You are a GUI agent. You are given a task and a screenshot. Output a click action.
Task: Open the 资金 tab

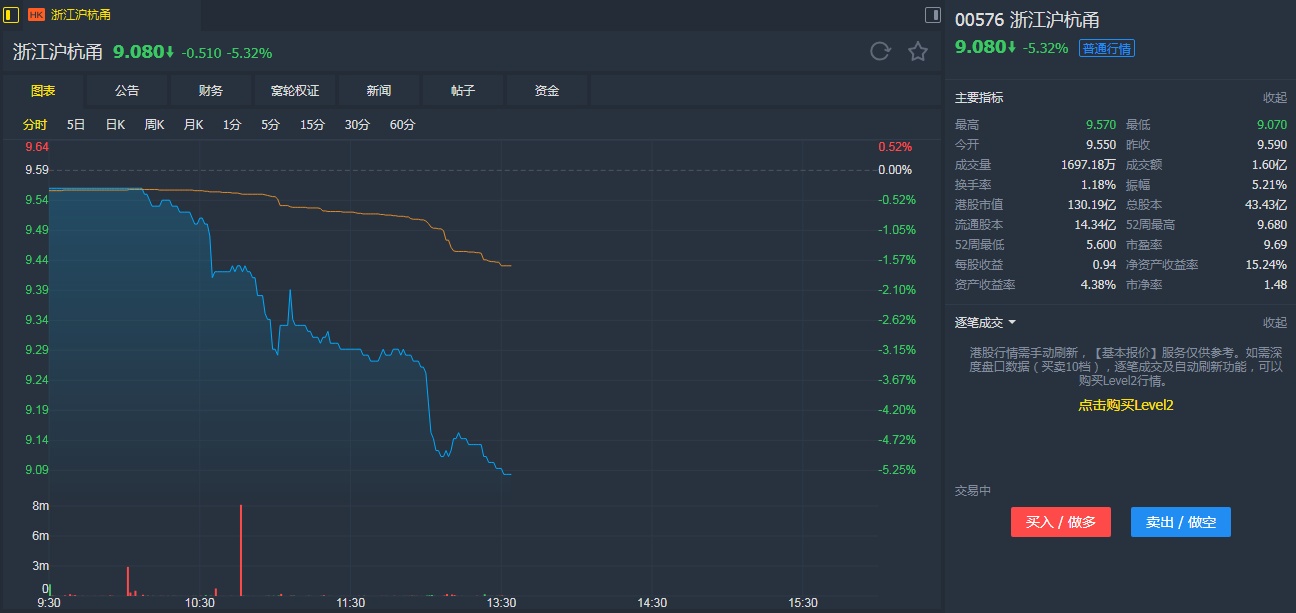tap(547, 91)
